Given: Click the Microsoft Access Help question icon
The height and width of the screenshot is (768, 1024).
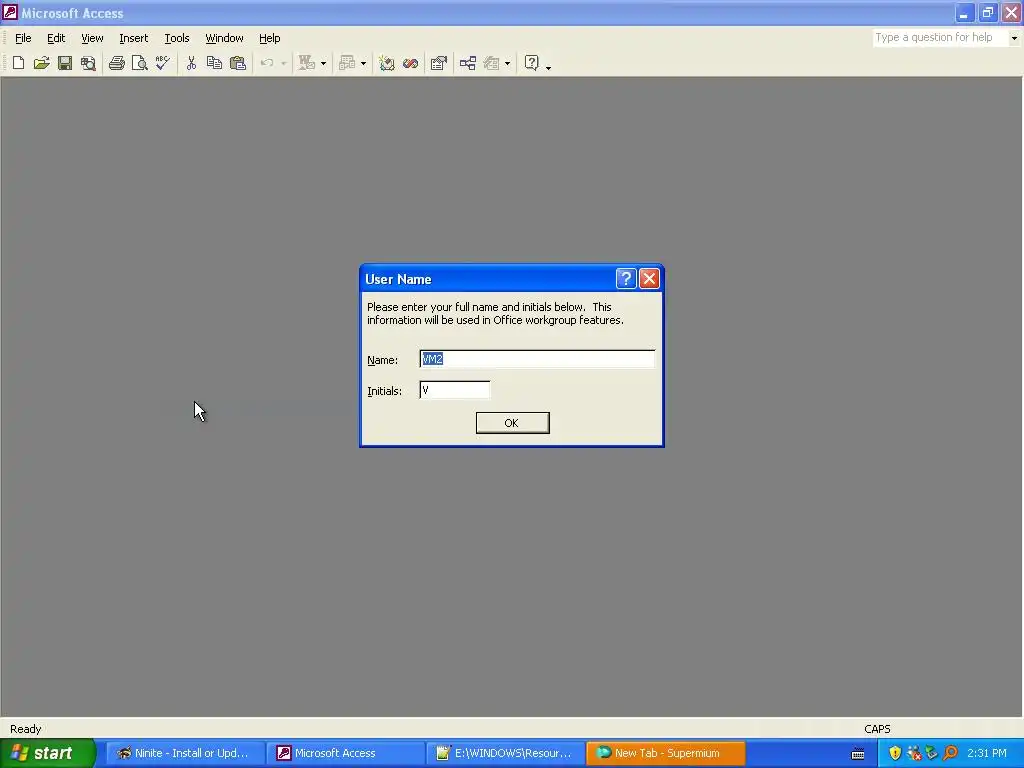Looking at the screenshot, I should (x=532, y=63).
